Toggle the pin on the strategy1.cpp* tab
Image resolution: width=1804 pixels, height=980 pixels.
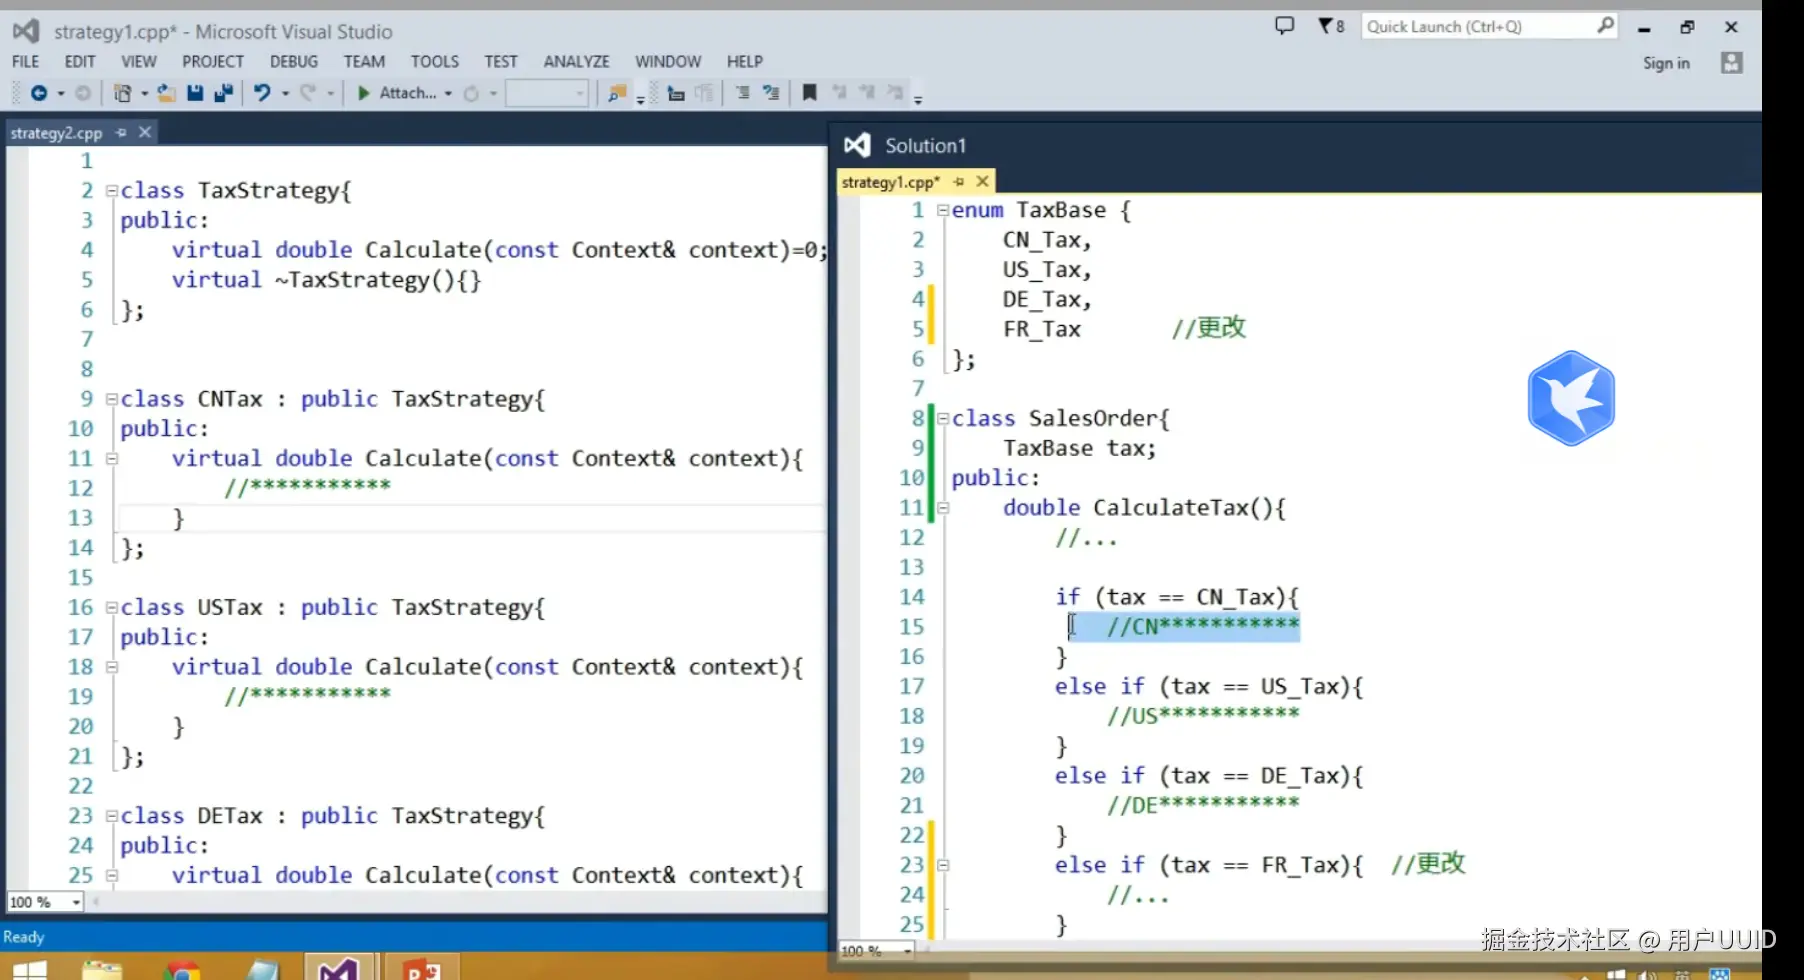pos(959,181)
